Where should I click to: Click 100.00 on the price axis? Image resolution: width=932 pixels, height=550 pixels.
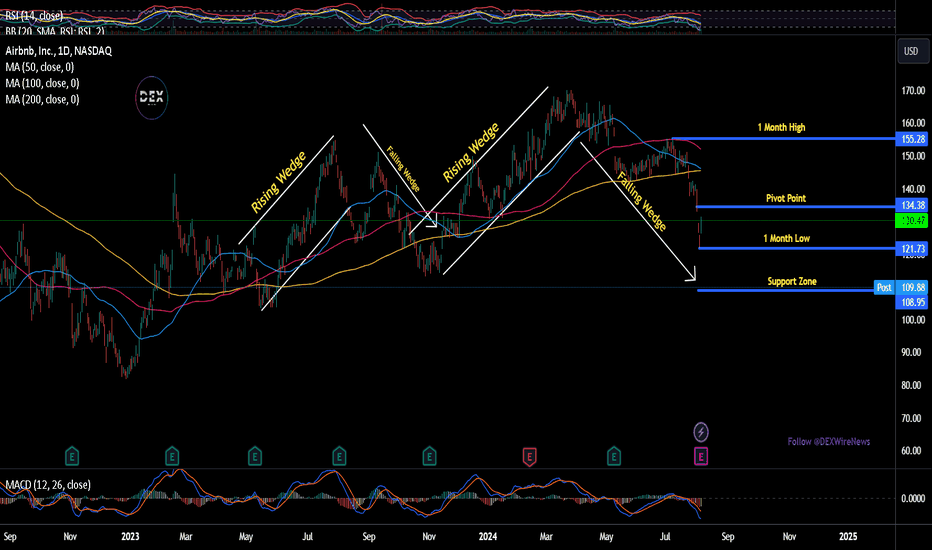coord(913,320)
